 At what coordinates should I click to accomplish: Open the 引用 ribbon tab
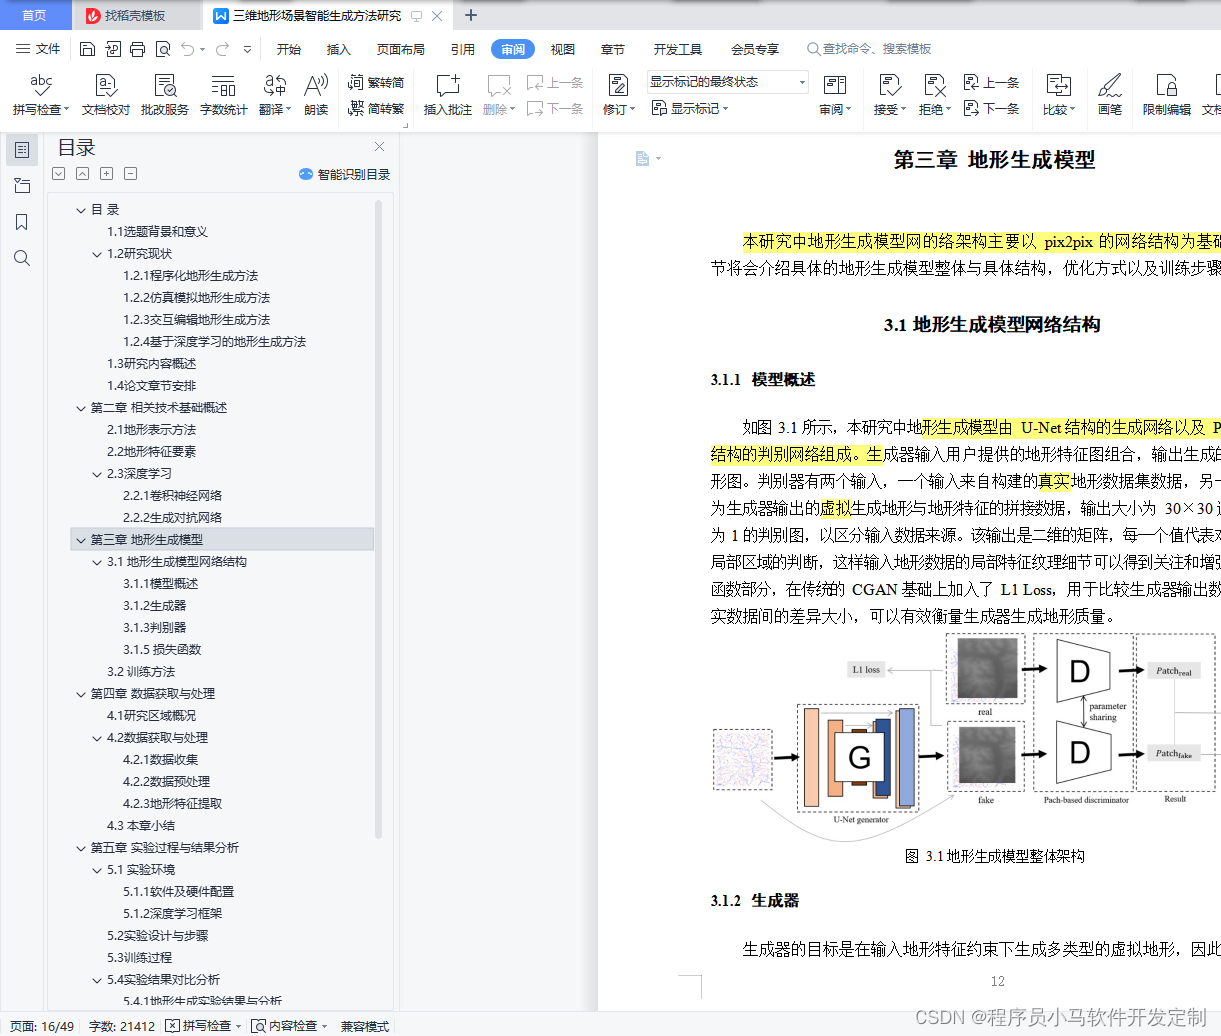463,49
